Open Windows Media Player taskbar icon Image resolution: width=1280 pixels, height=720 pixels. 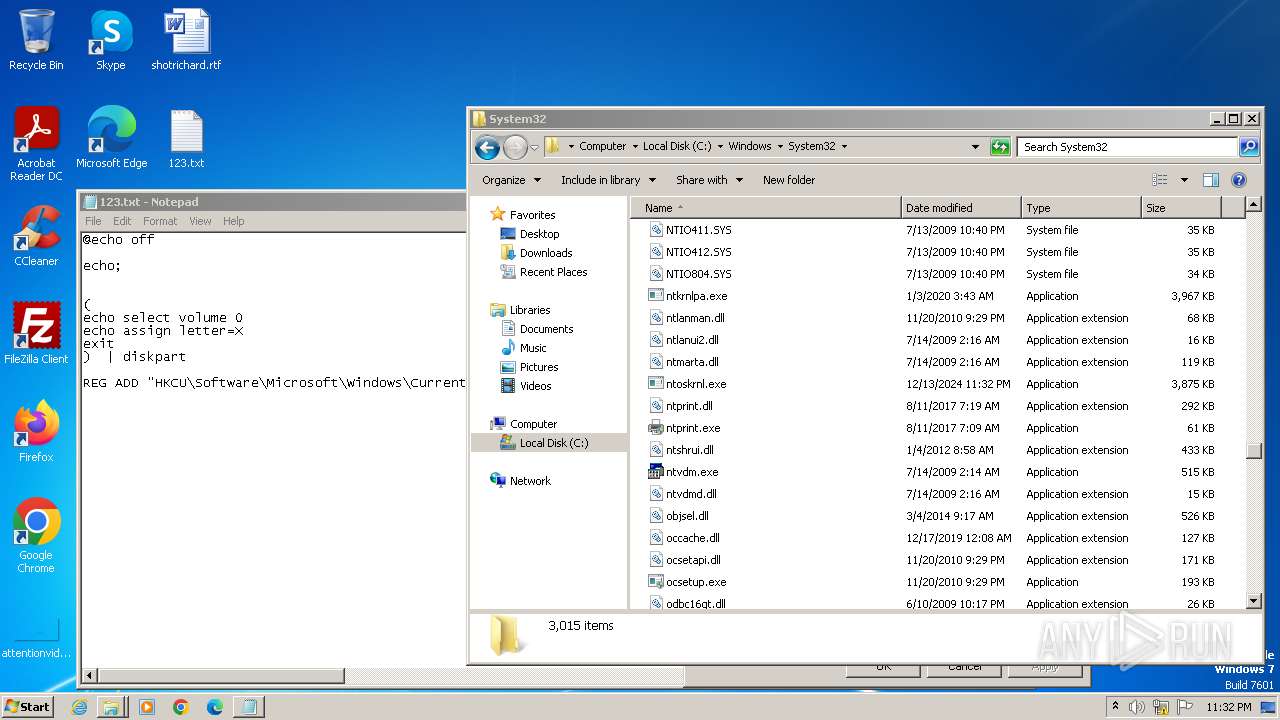coord(147,707)
